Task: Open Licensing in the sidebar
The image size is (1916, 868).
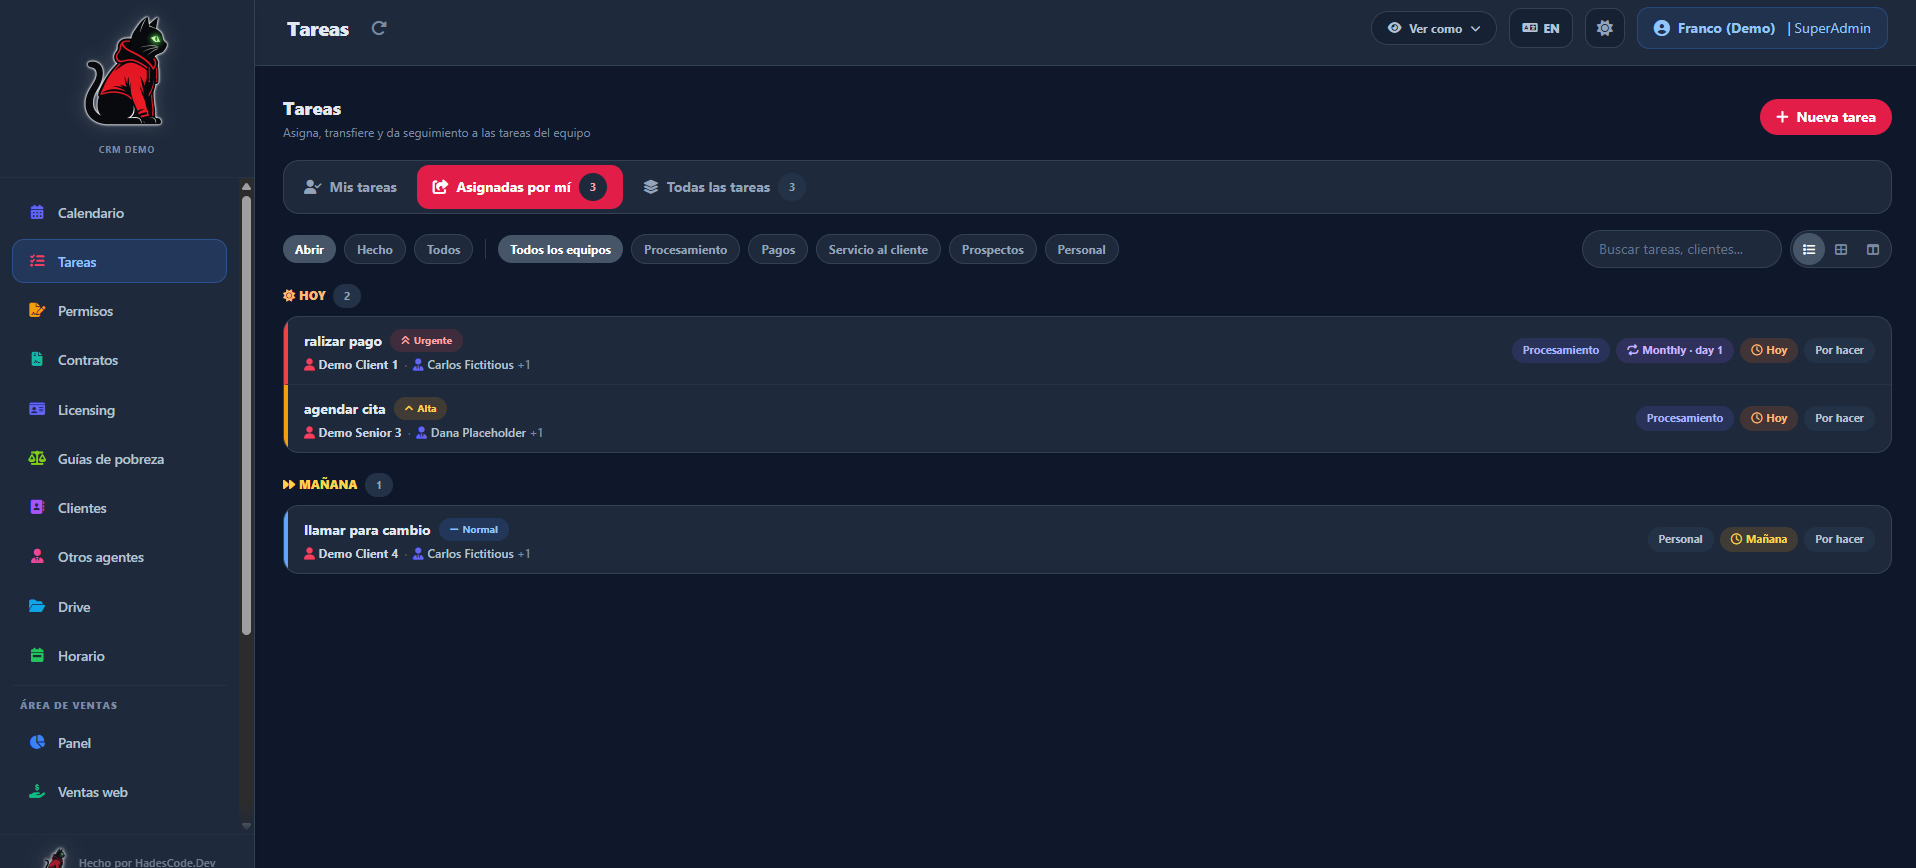Action: [x=119, y=410]
